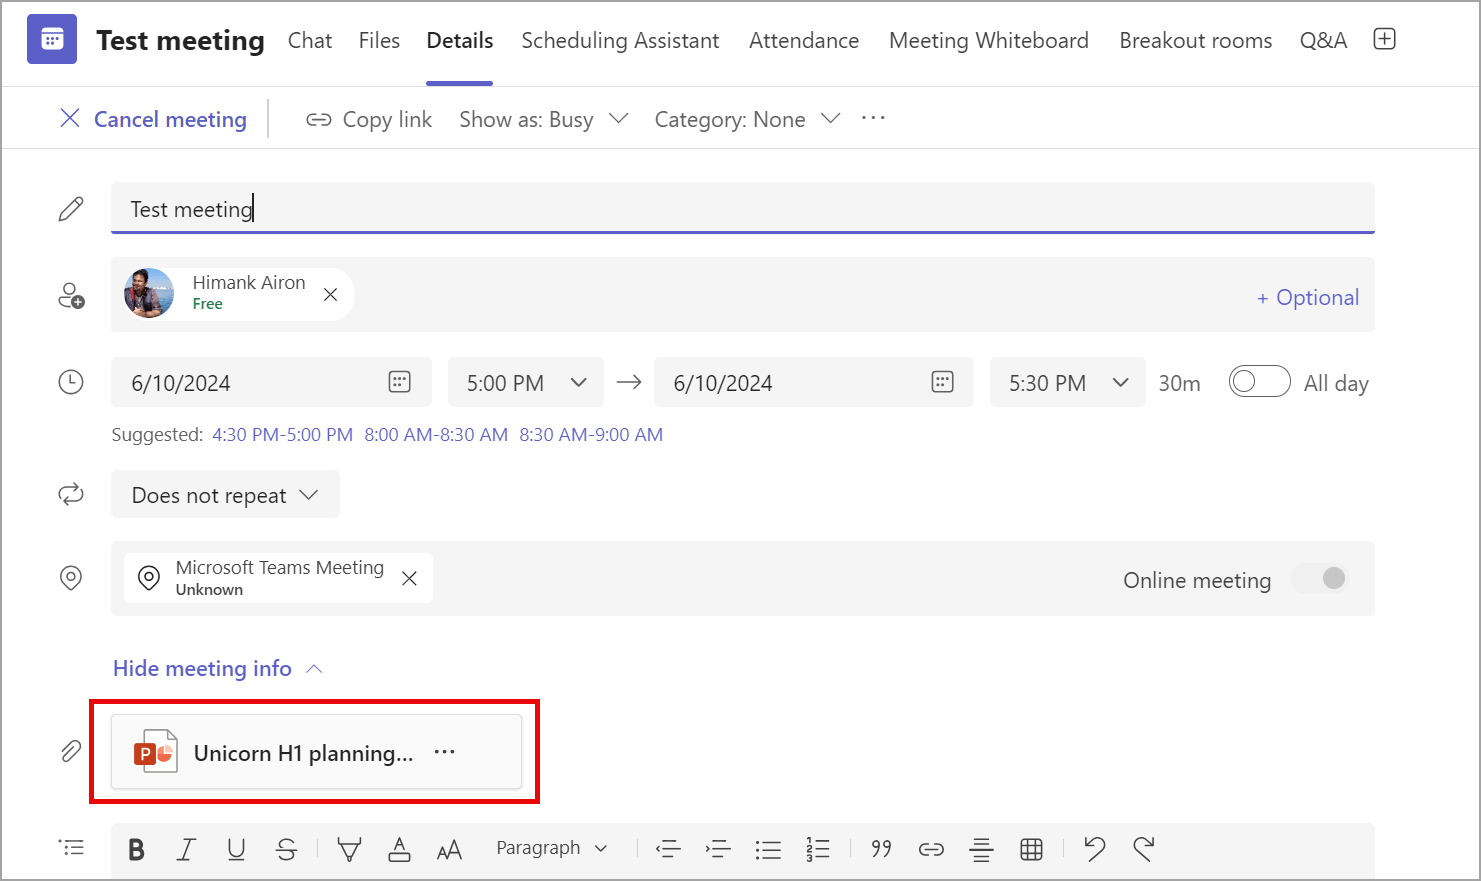The image size is (1481, 881).
Task: Toggle underline formatting
Action: pos(236,850)
